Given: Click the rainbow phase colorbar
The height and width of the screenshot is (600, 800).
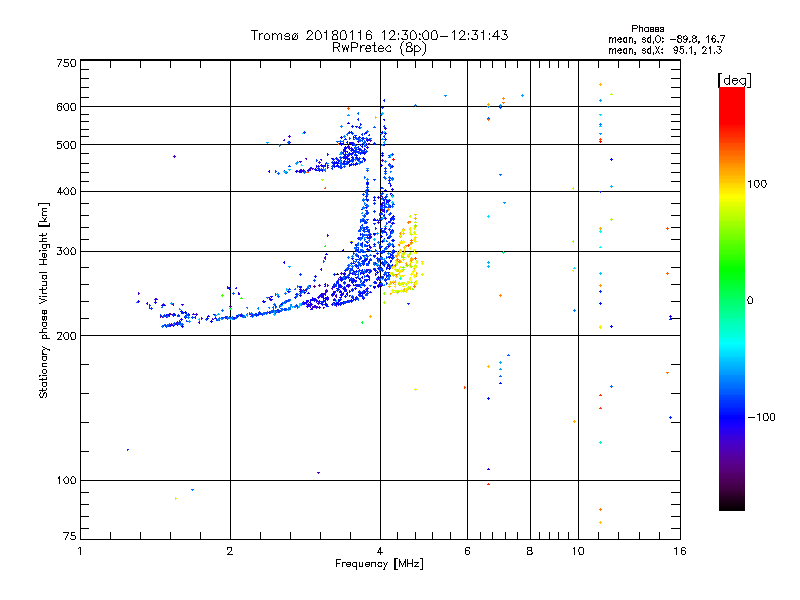Looking at the screenshot, I should (732, 298).
